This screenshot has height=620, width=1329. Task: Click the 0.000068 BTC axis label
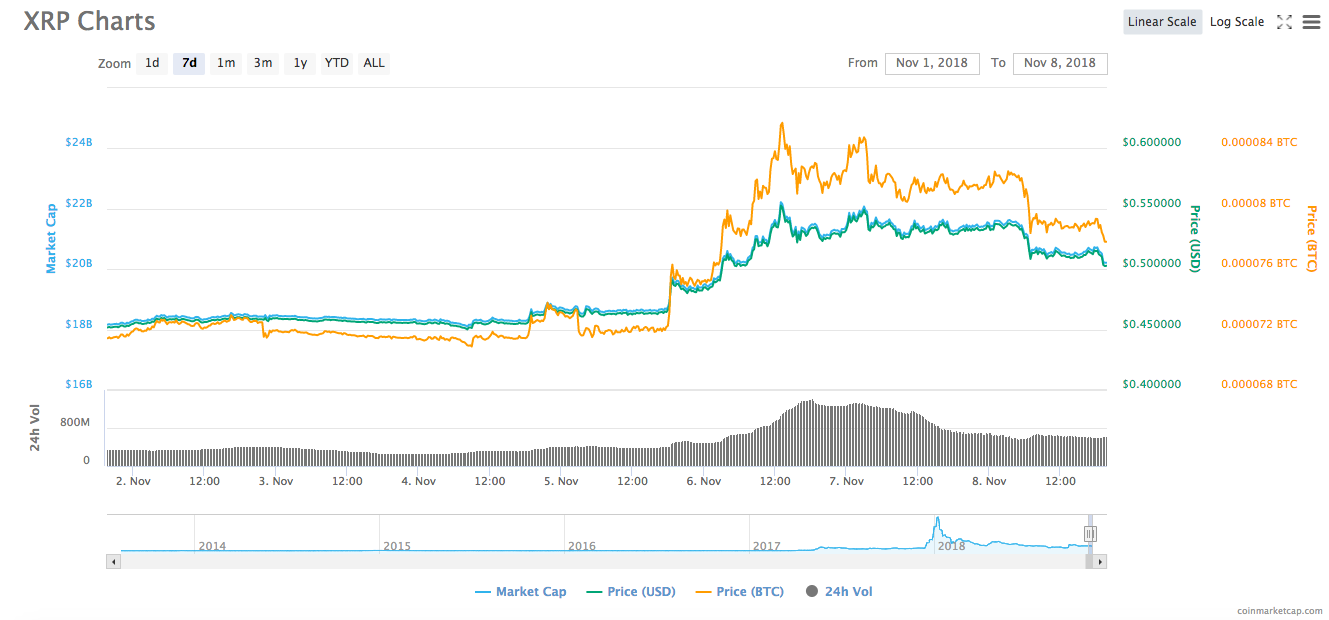click(x=1259, y=384)
